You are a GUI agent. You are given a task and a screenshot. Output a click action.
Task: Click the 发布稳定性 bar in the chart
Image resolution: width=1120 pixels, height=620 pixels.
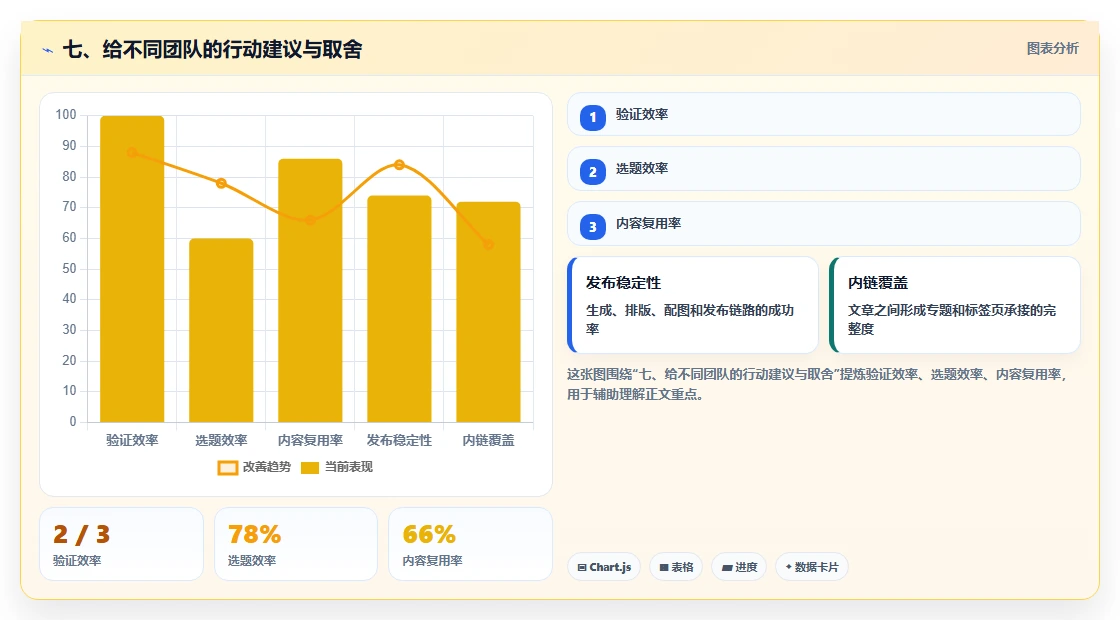[x=399, y=309]
